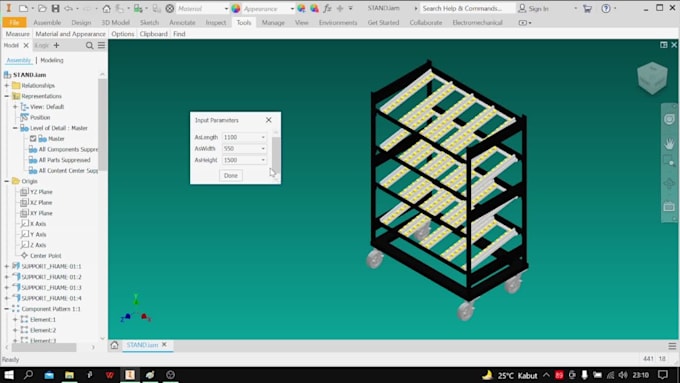Close the Input Parameters dialog
680x383 pixels.
point(268,120)
